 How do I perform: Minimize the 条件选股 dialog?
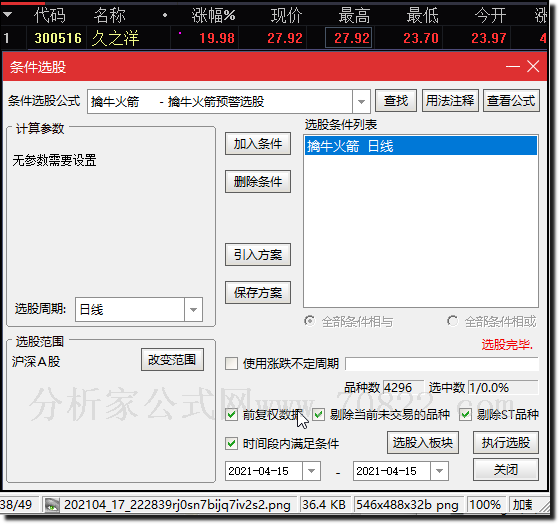pyautogui.click(x=512, y=66)
